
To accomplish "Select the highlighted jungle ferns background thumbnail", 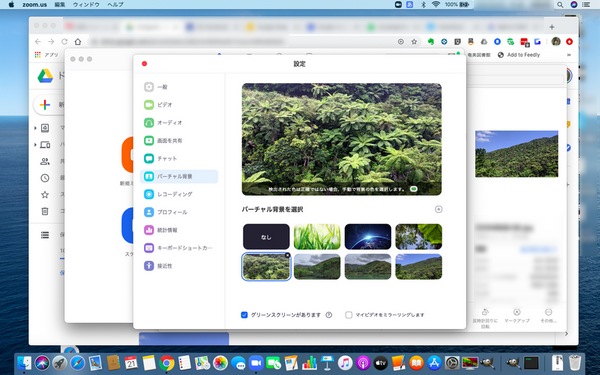I will tap(266, 267).
